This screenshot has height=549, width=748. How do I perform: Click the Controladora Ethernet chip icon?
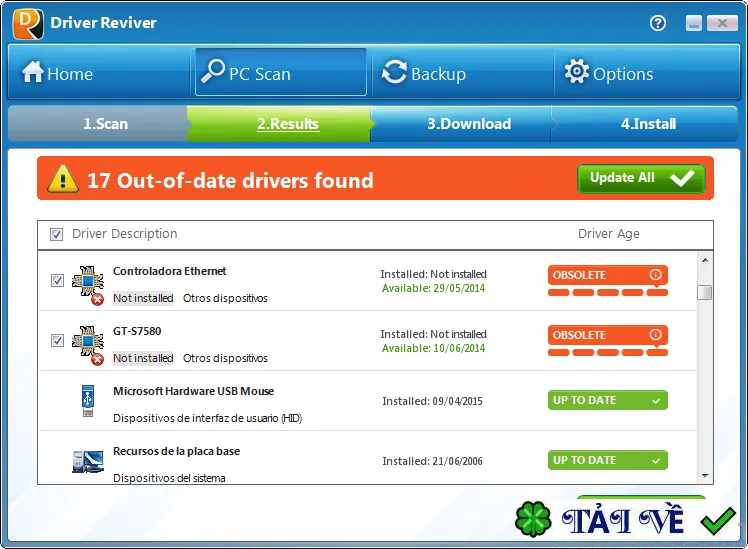click(88, 285)
